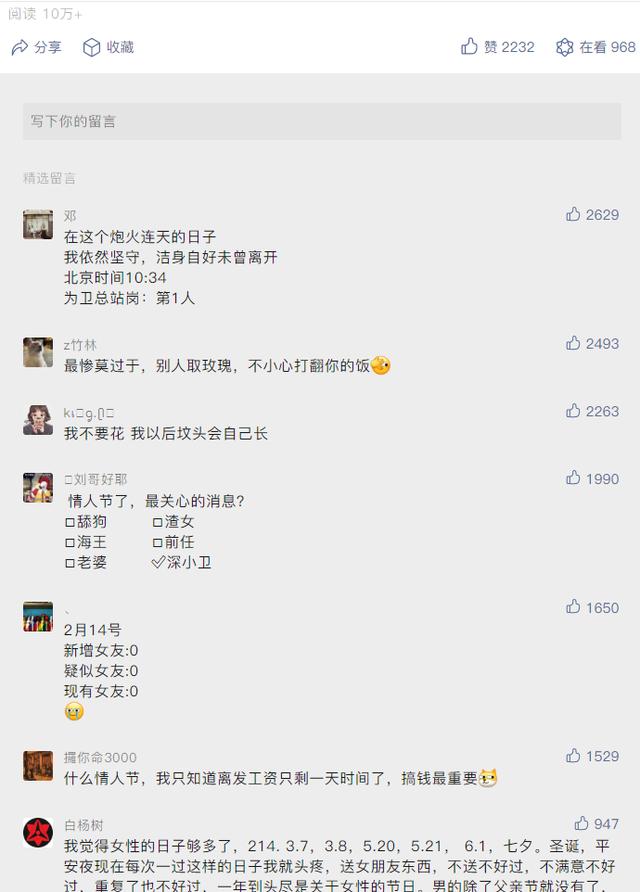Click the username z竹林
Screen dimensions: 640x892
point(80,345)
